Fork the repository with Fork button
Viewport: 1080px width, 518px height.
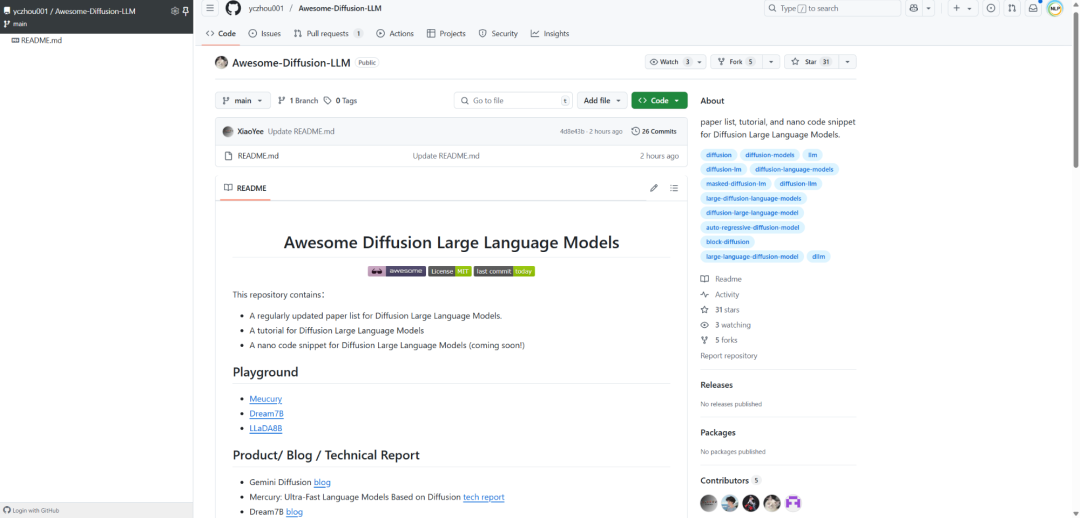click(x=735, y=62)
